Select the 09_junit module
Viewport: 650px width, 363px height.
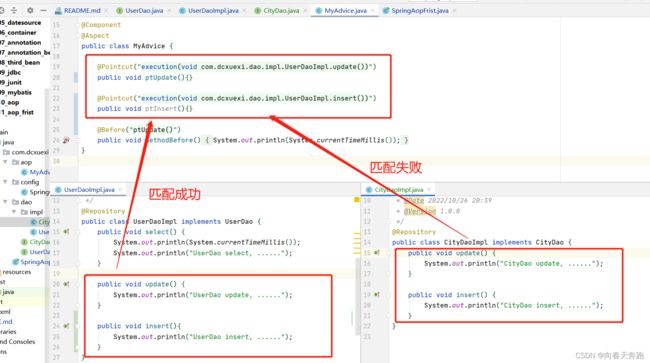(11, 82)
